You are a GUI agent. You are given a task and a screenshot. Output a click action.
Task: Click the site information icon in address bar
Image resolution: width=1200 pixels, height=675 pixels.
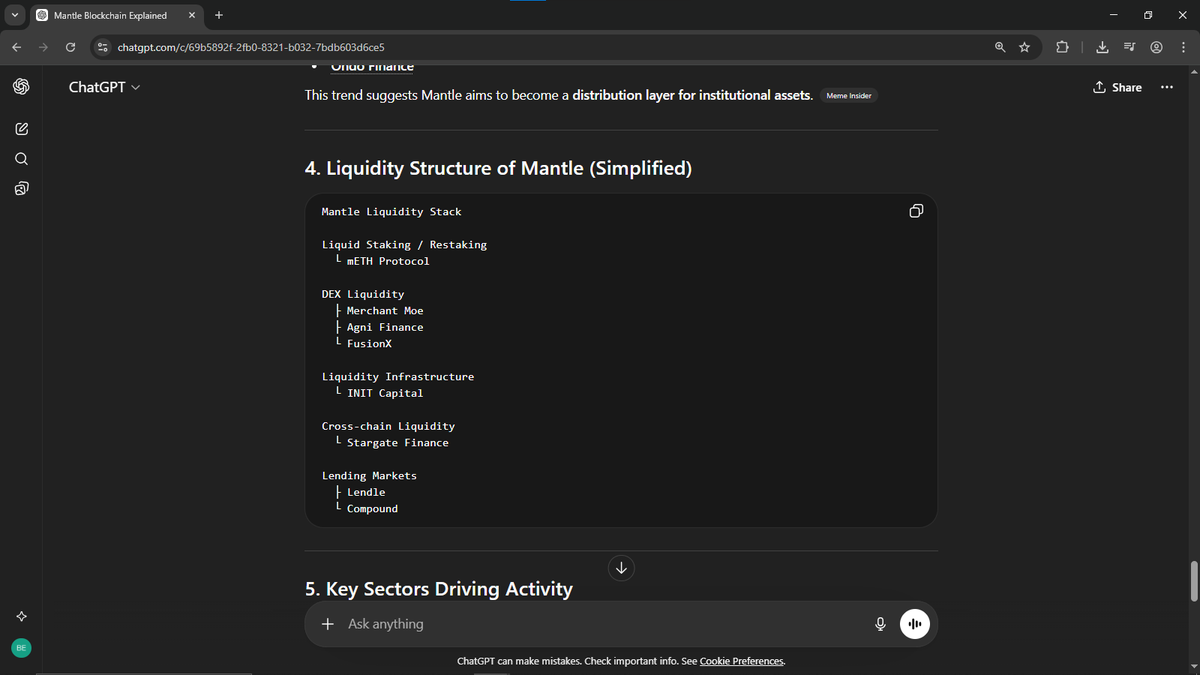point(101,47)
